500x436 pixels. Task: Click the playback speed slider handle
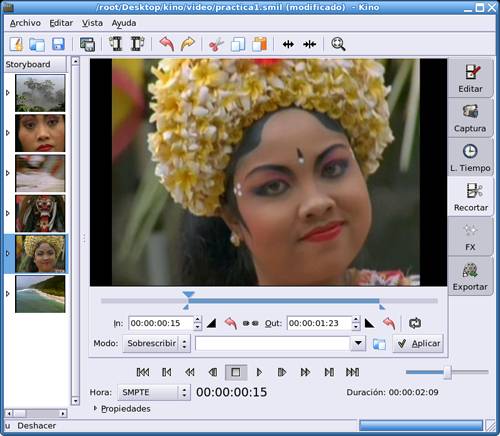448,372
